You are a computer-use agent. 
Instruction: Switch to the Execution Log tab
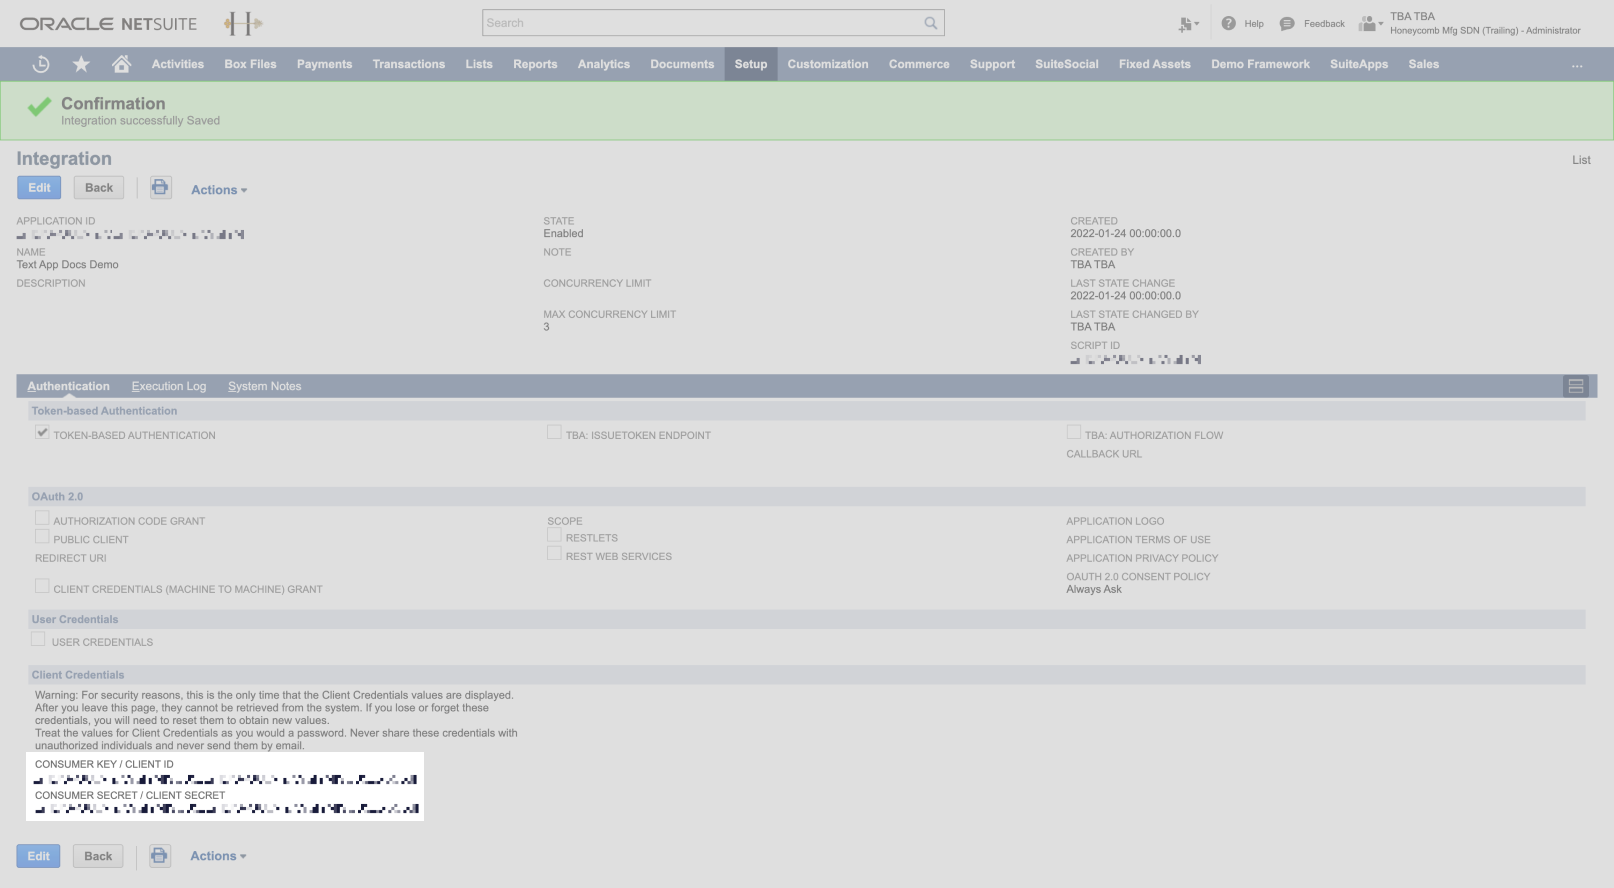168,386
